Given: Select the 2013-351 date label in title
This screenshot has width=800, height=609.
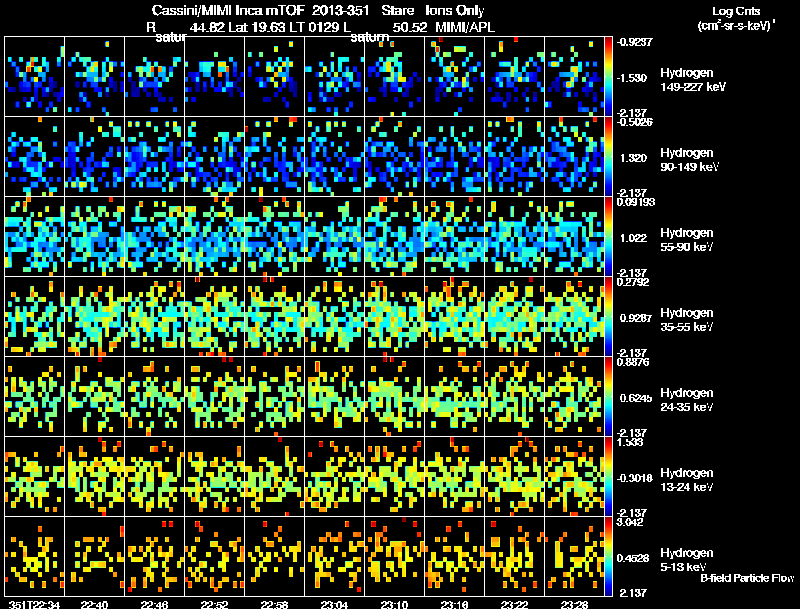Looking at the screenshot, I should (340, 11).
